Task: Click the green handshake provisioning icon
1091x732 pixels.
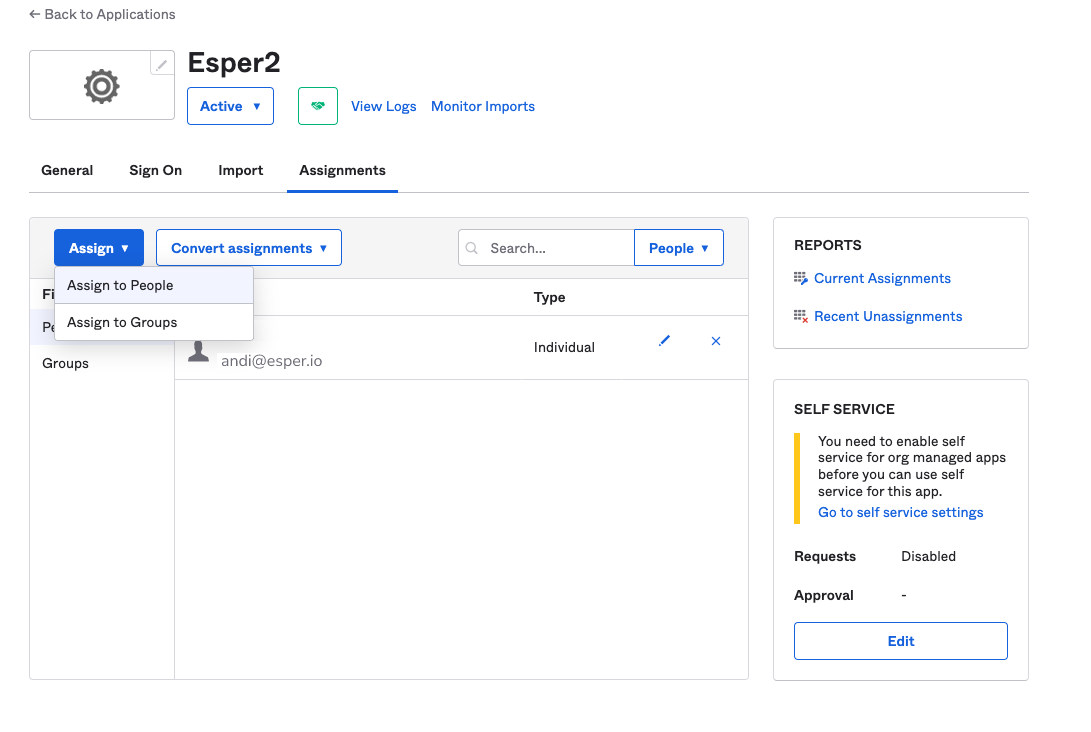Action: click(x=318, y=106)
